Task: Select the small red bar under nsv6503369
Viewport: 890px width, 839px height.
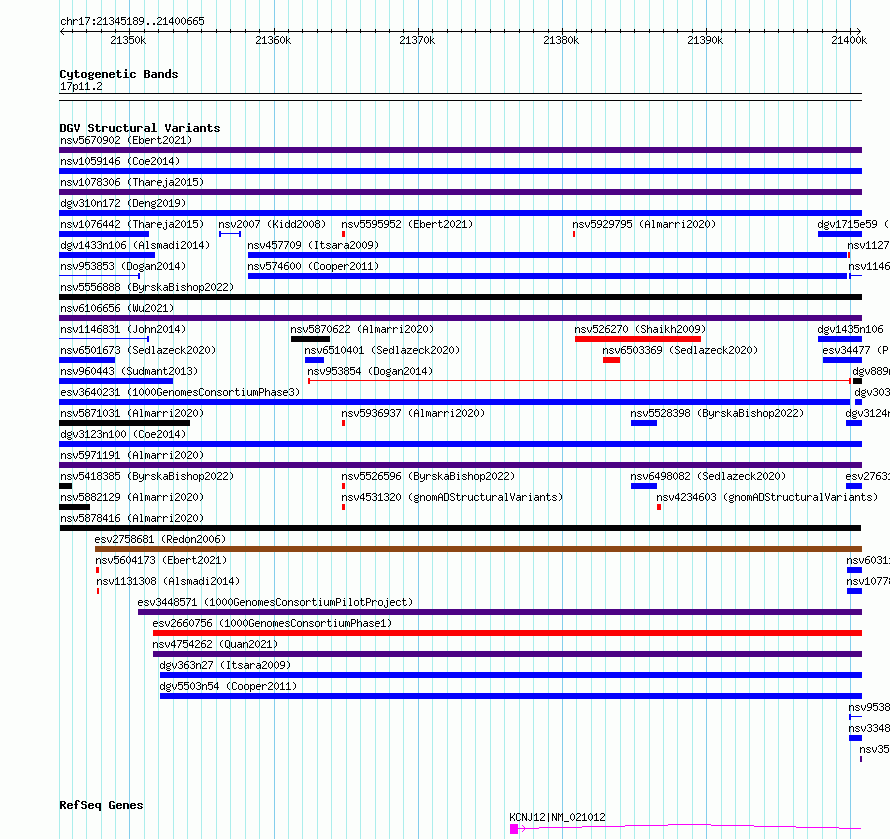Action: [x=611, y=360]
